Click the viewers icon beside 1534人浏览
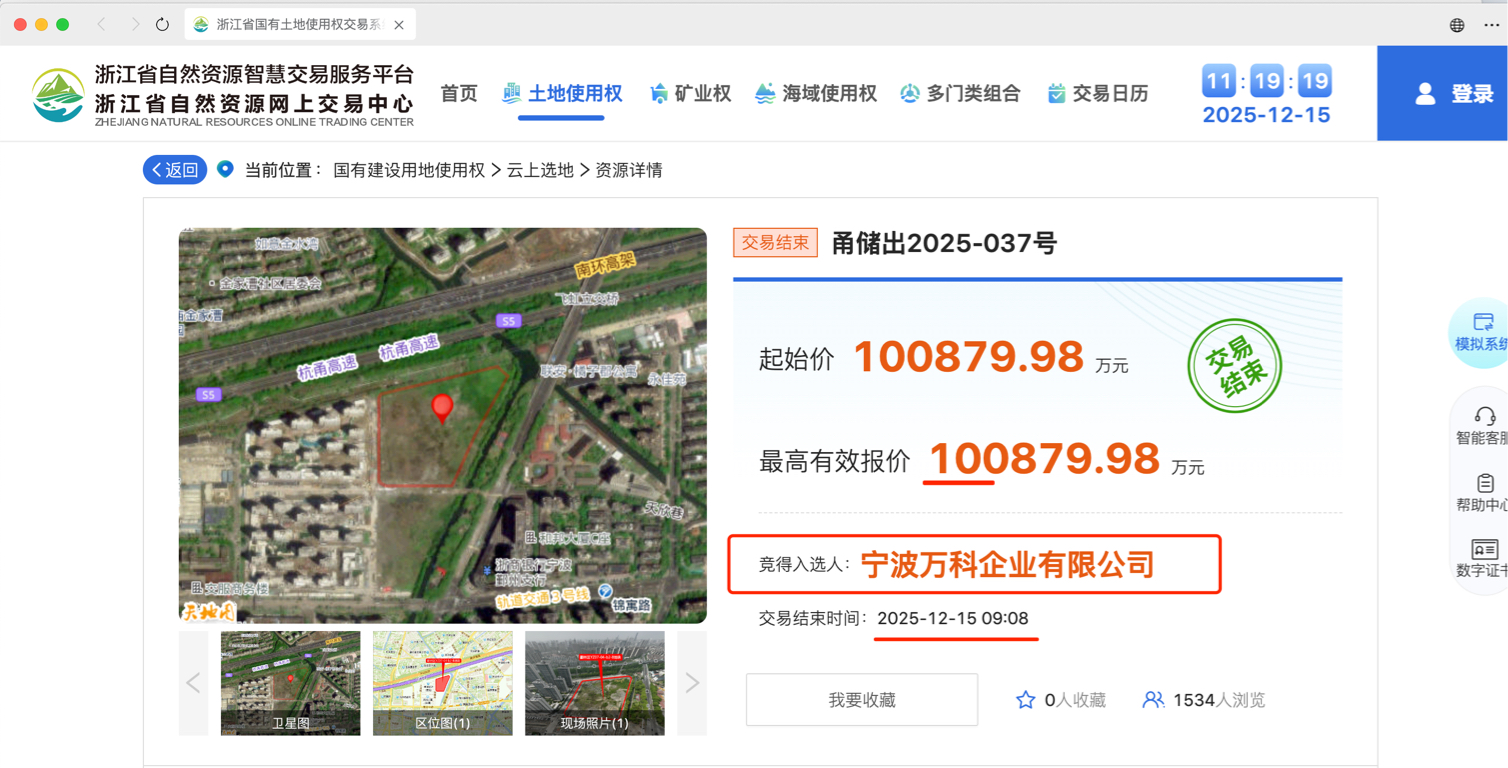This screenshot has width=1508, height=768. point(1153,700)
